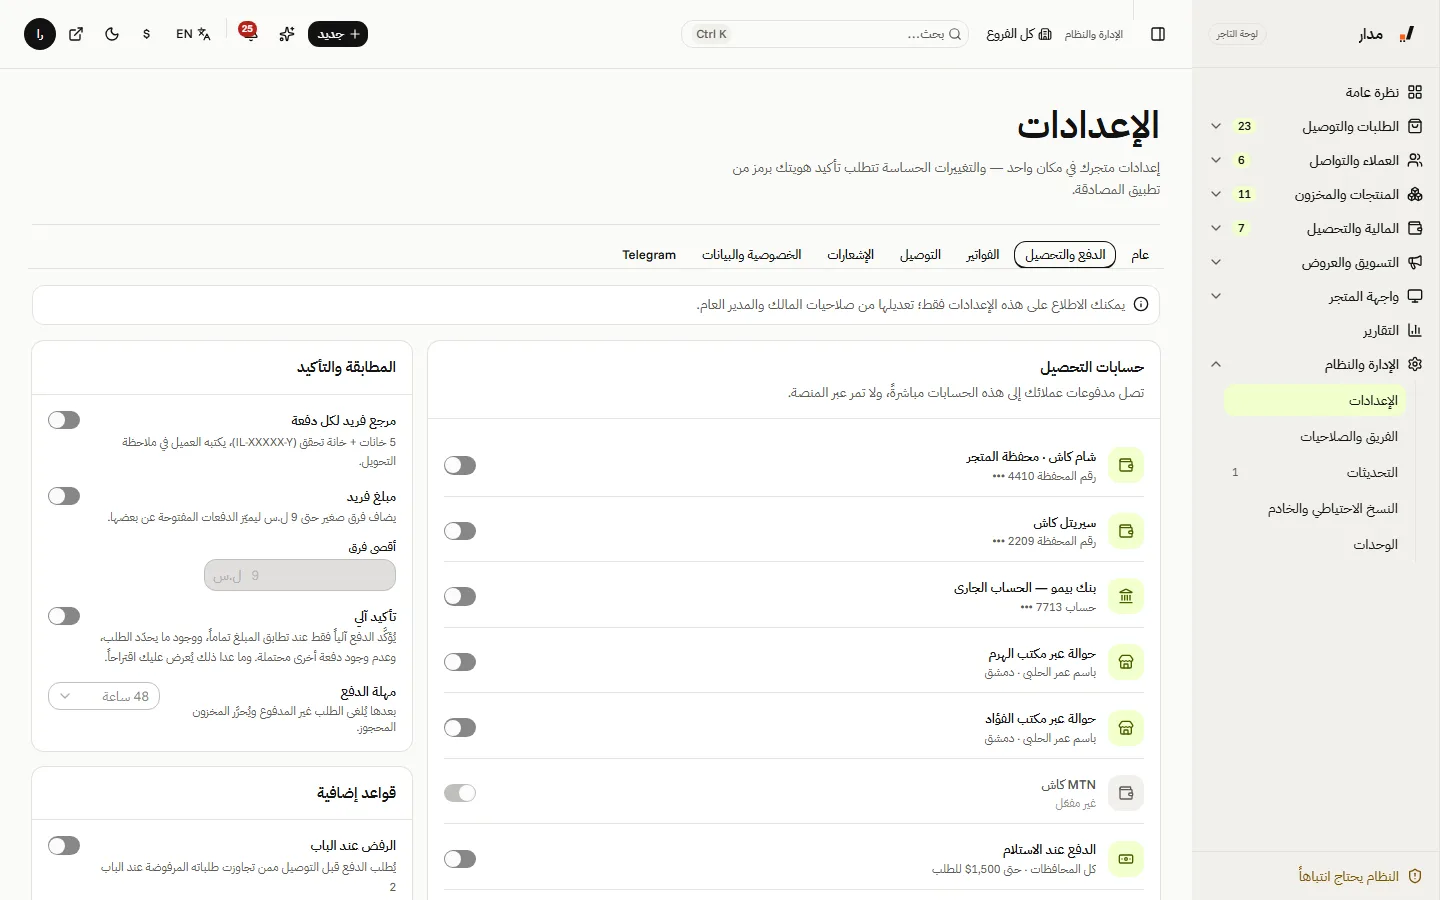
Task: Open the AI sparkle assistant icon
Action: point(287,34)
